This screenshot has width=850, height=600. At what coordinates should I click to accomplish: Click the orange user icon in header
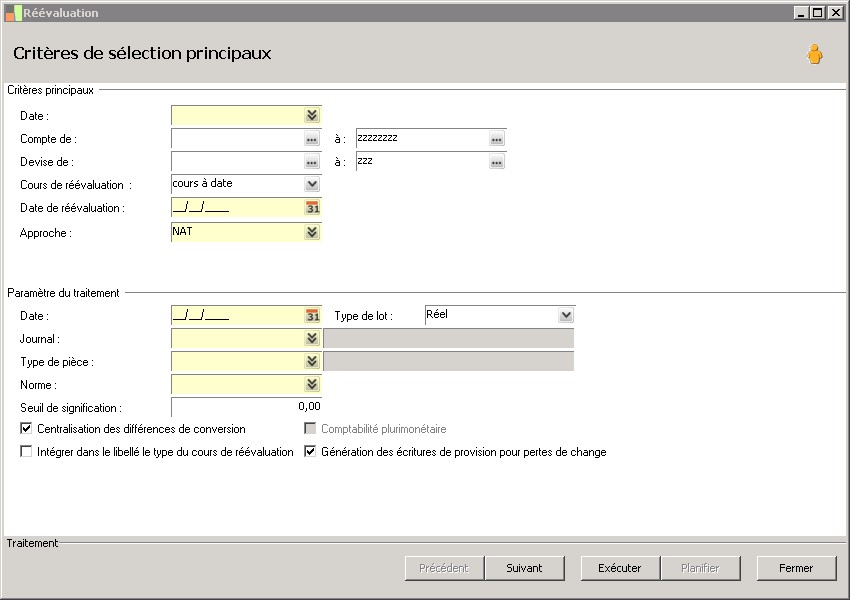click(x=815, y=55)
